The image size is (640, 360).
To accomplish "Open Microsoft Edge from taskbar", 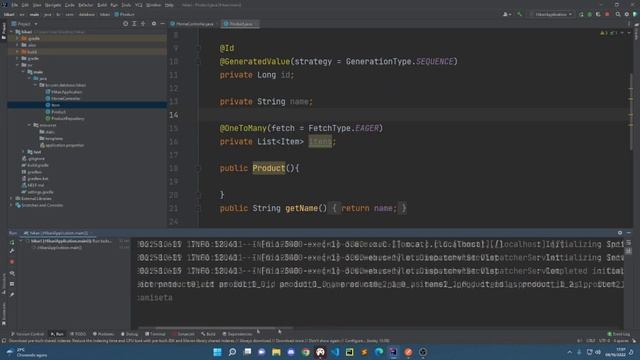I will [x=379, y=352].
